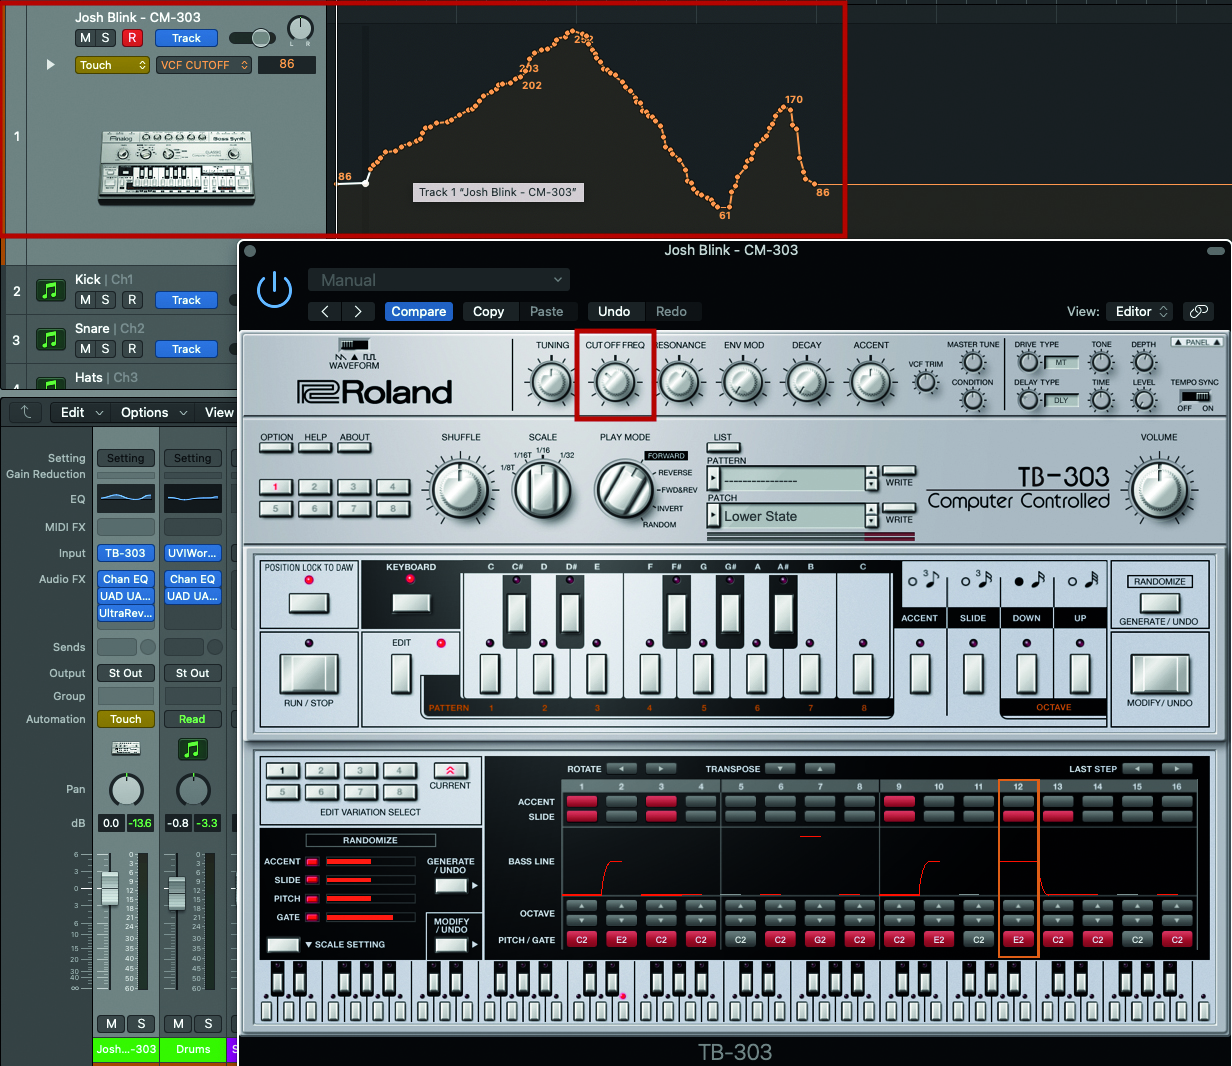Viewport: 1232px width, 1066px height.
Task: Toggle the plugin power button
Action: coord(274,290)
